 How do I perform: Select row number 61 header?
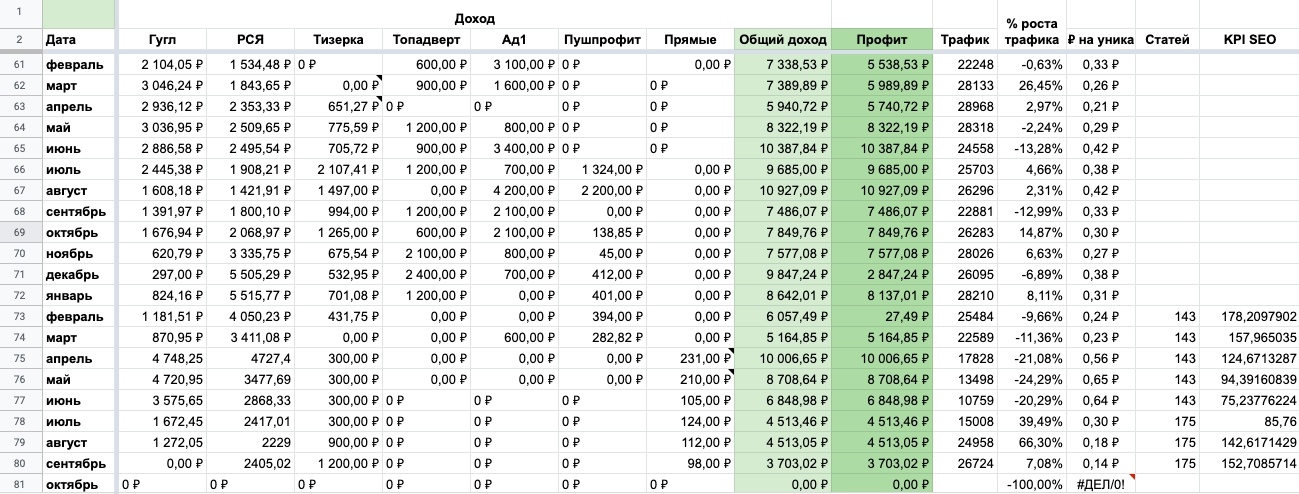20,65
